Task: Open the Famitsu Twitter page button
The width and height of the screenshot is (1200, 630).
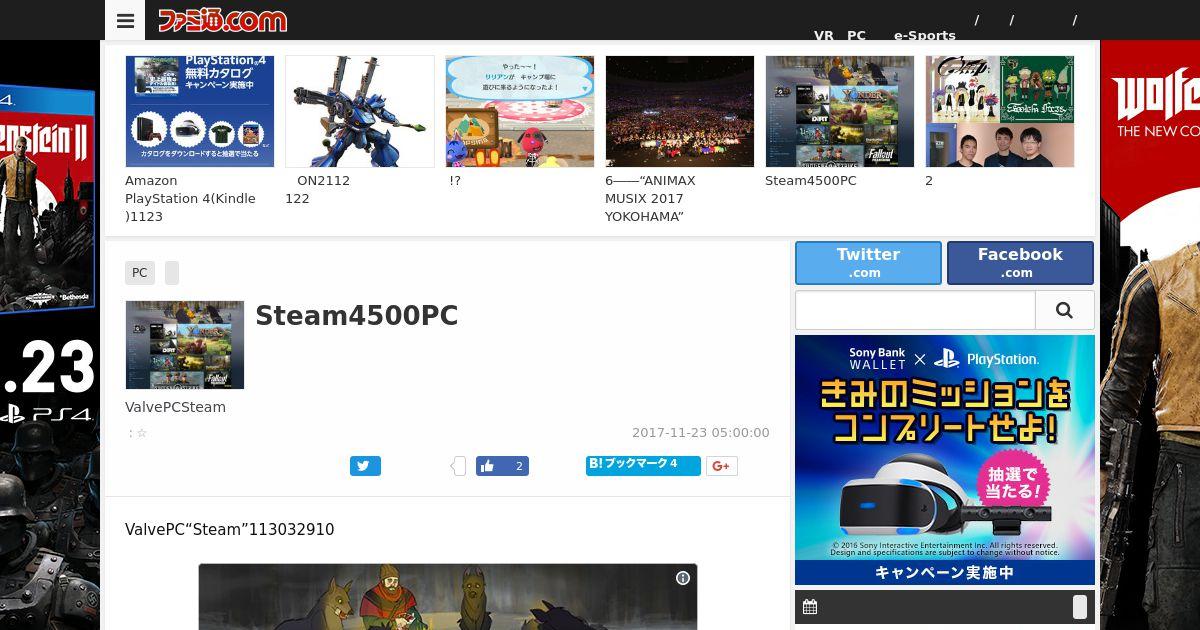Action: coord(868,263)
